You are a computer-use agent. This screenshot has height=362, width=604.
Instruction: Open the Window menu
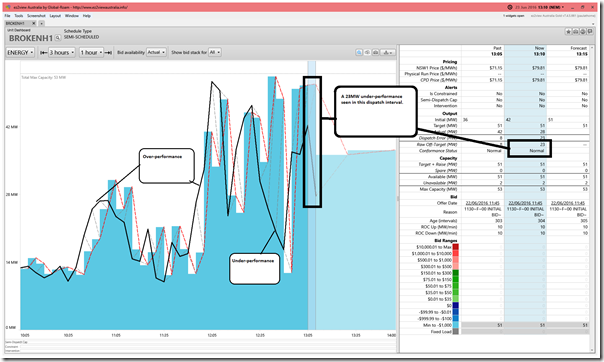[x=72, y=16]
